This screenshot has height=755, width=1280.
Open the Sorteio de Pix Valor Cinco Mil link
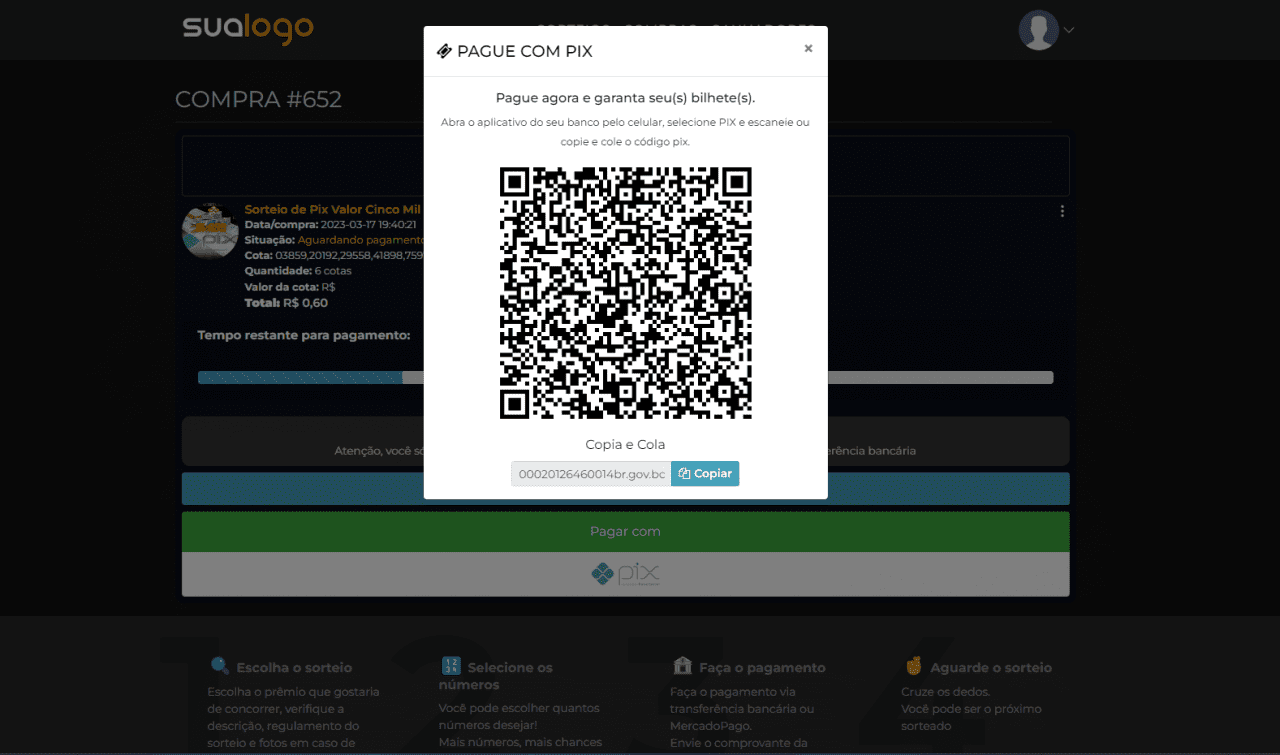[x=332, y=209]
